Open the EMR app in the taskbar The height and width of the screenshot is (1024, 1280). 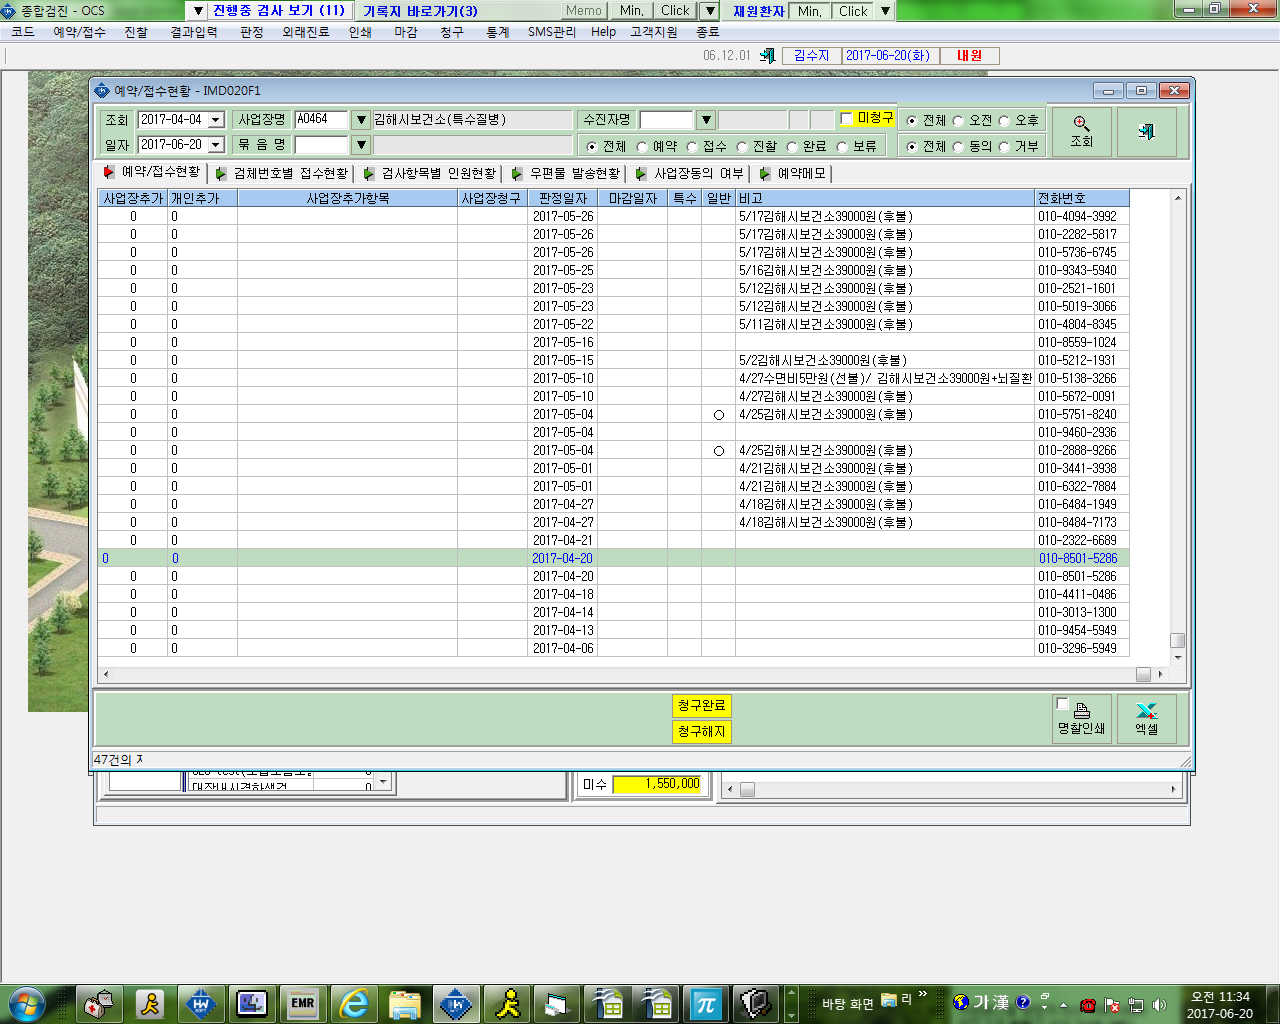pos(302,1003)
